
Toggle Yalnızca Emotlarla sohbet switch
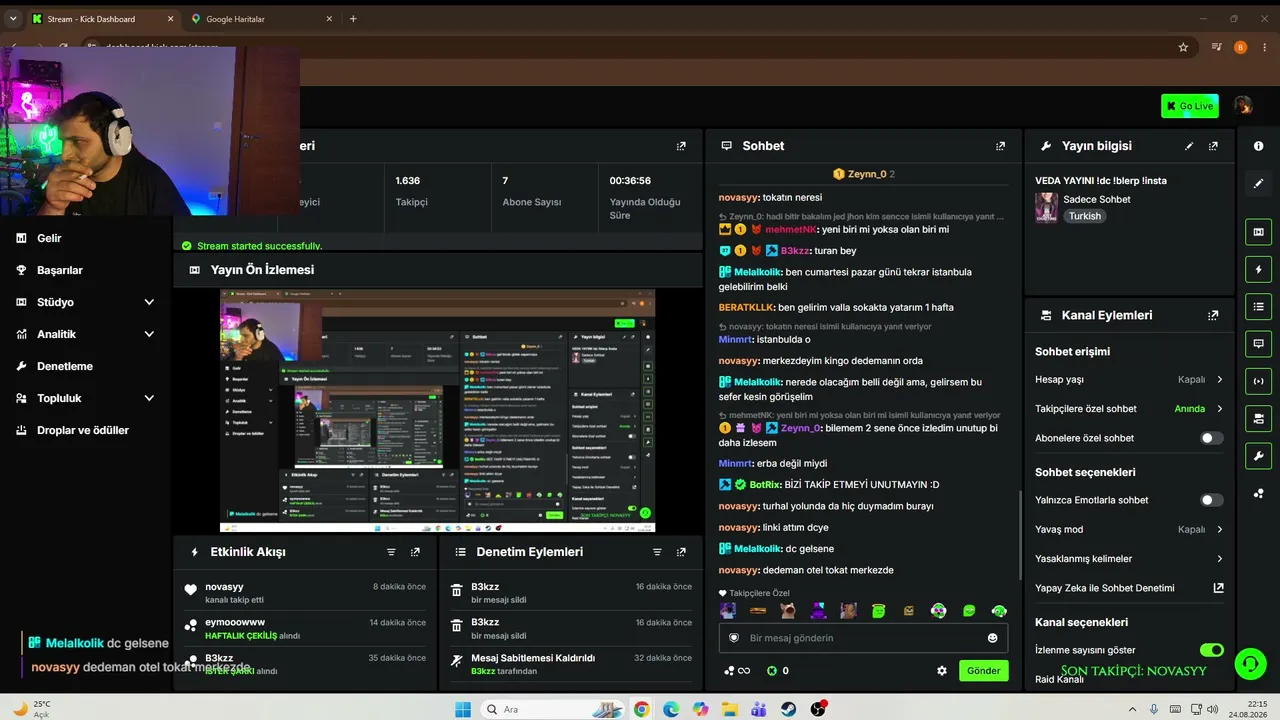click(1211, 500)
